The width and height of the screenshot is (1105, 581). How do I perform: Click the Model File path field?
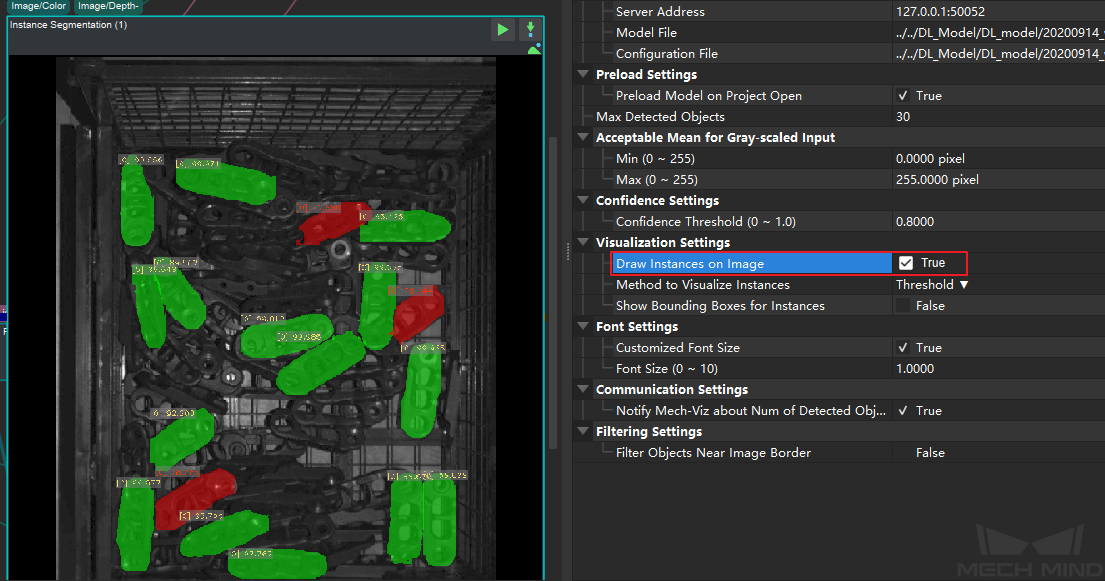pyautogui.click(x=995, y=33)
